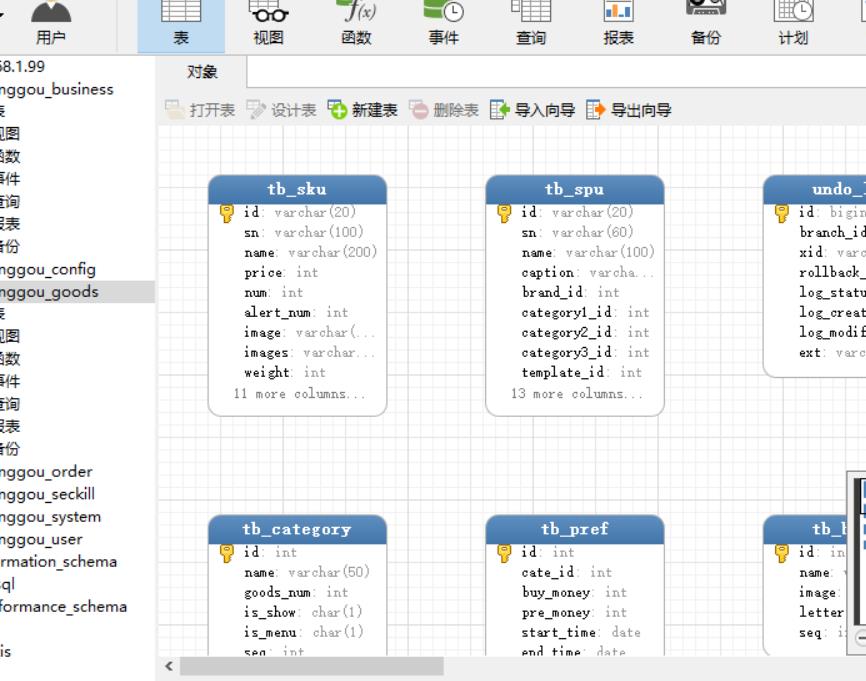
Task: Click primary key icon in tb_spu
Action: [504, 213]
